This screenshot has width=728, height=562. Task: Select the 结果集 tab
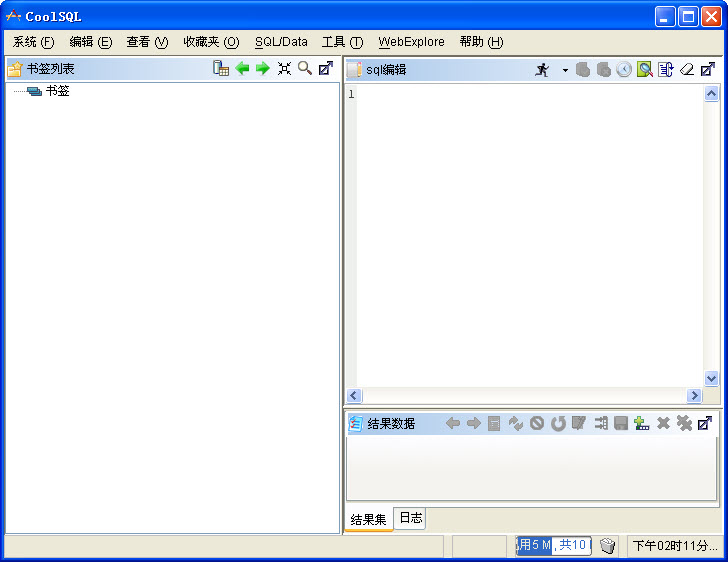click(x=368, y=519)
